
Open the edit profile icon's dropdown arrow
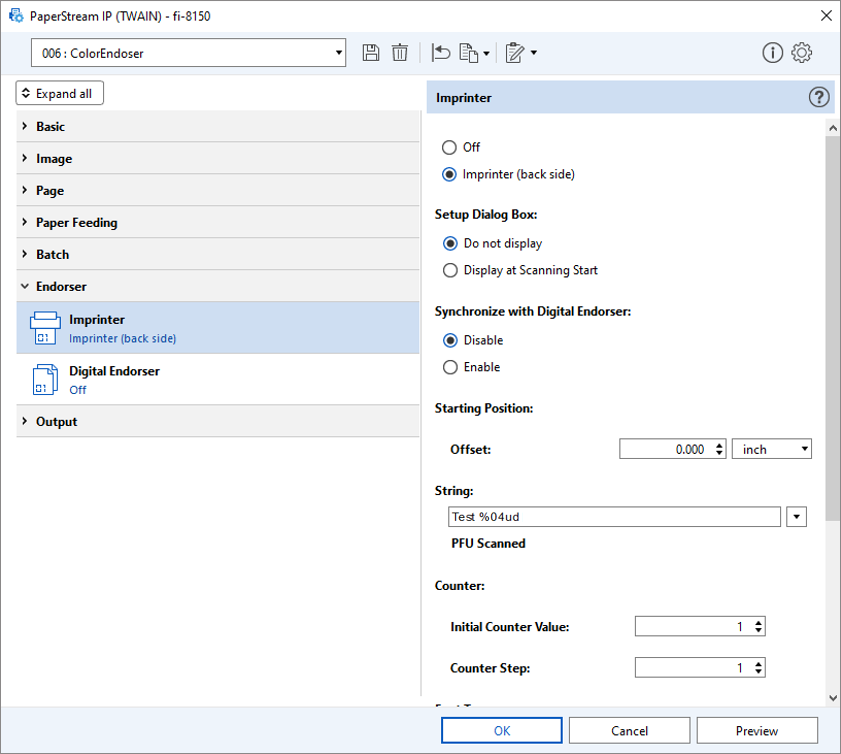click(534, 53)
